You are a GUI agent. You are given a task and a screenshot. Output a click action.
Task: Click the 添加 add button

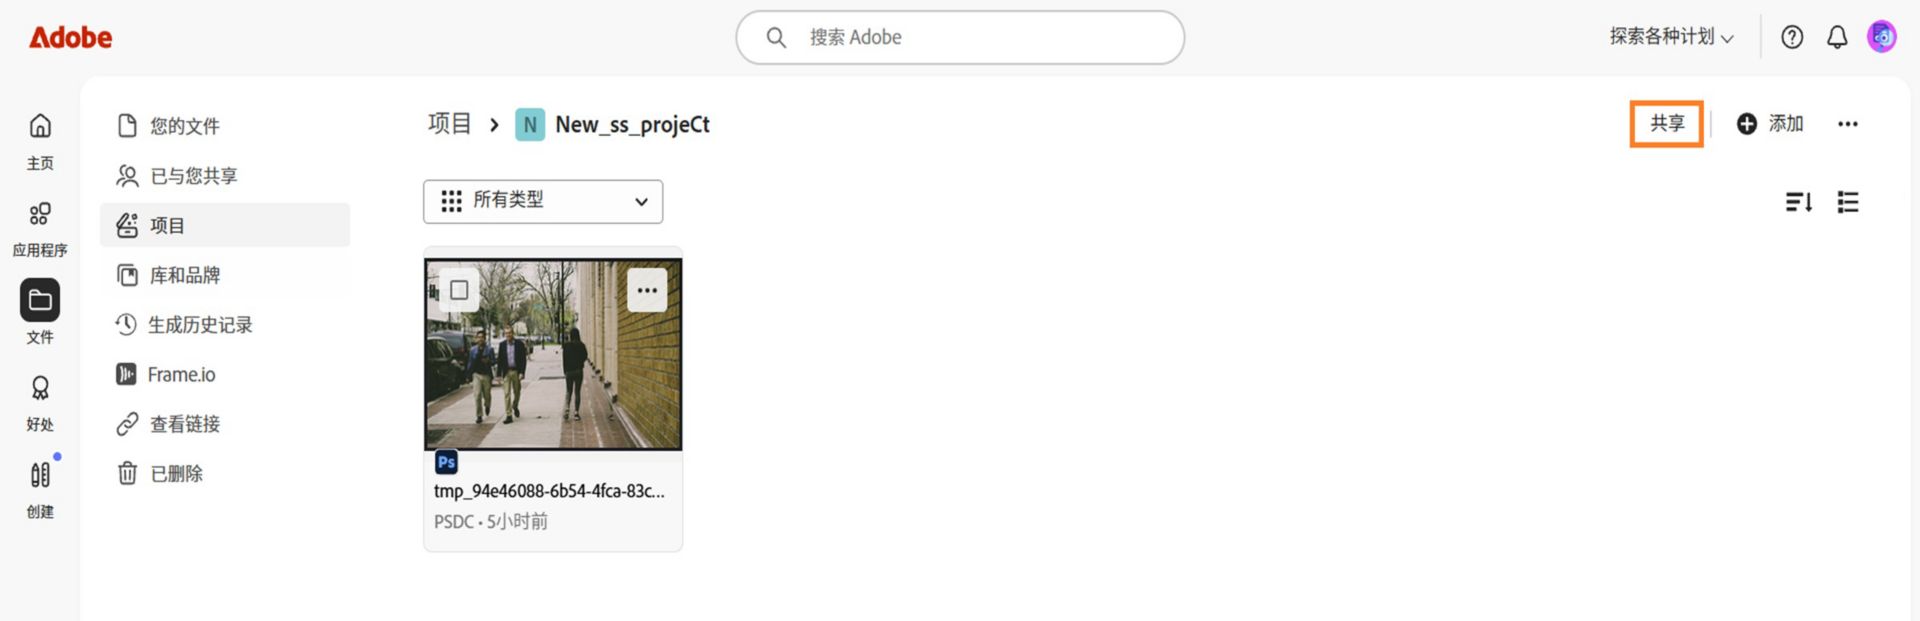click(1770, 124)
